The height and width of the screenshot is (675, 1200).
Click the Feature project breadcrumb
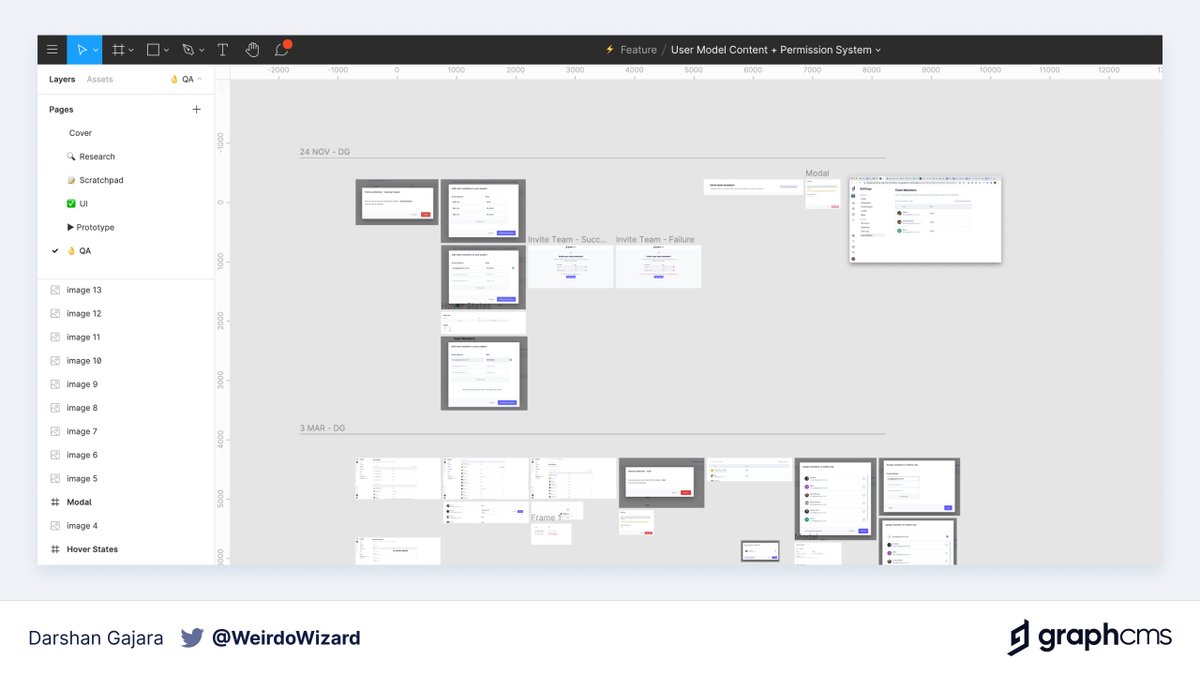click(x=638, y=50)
